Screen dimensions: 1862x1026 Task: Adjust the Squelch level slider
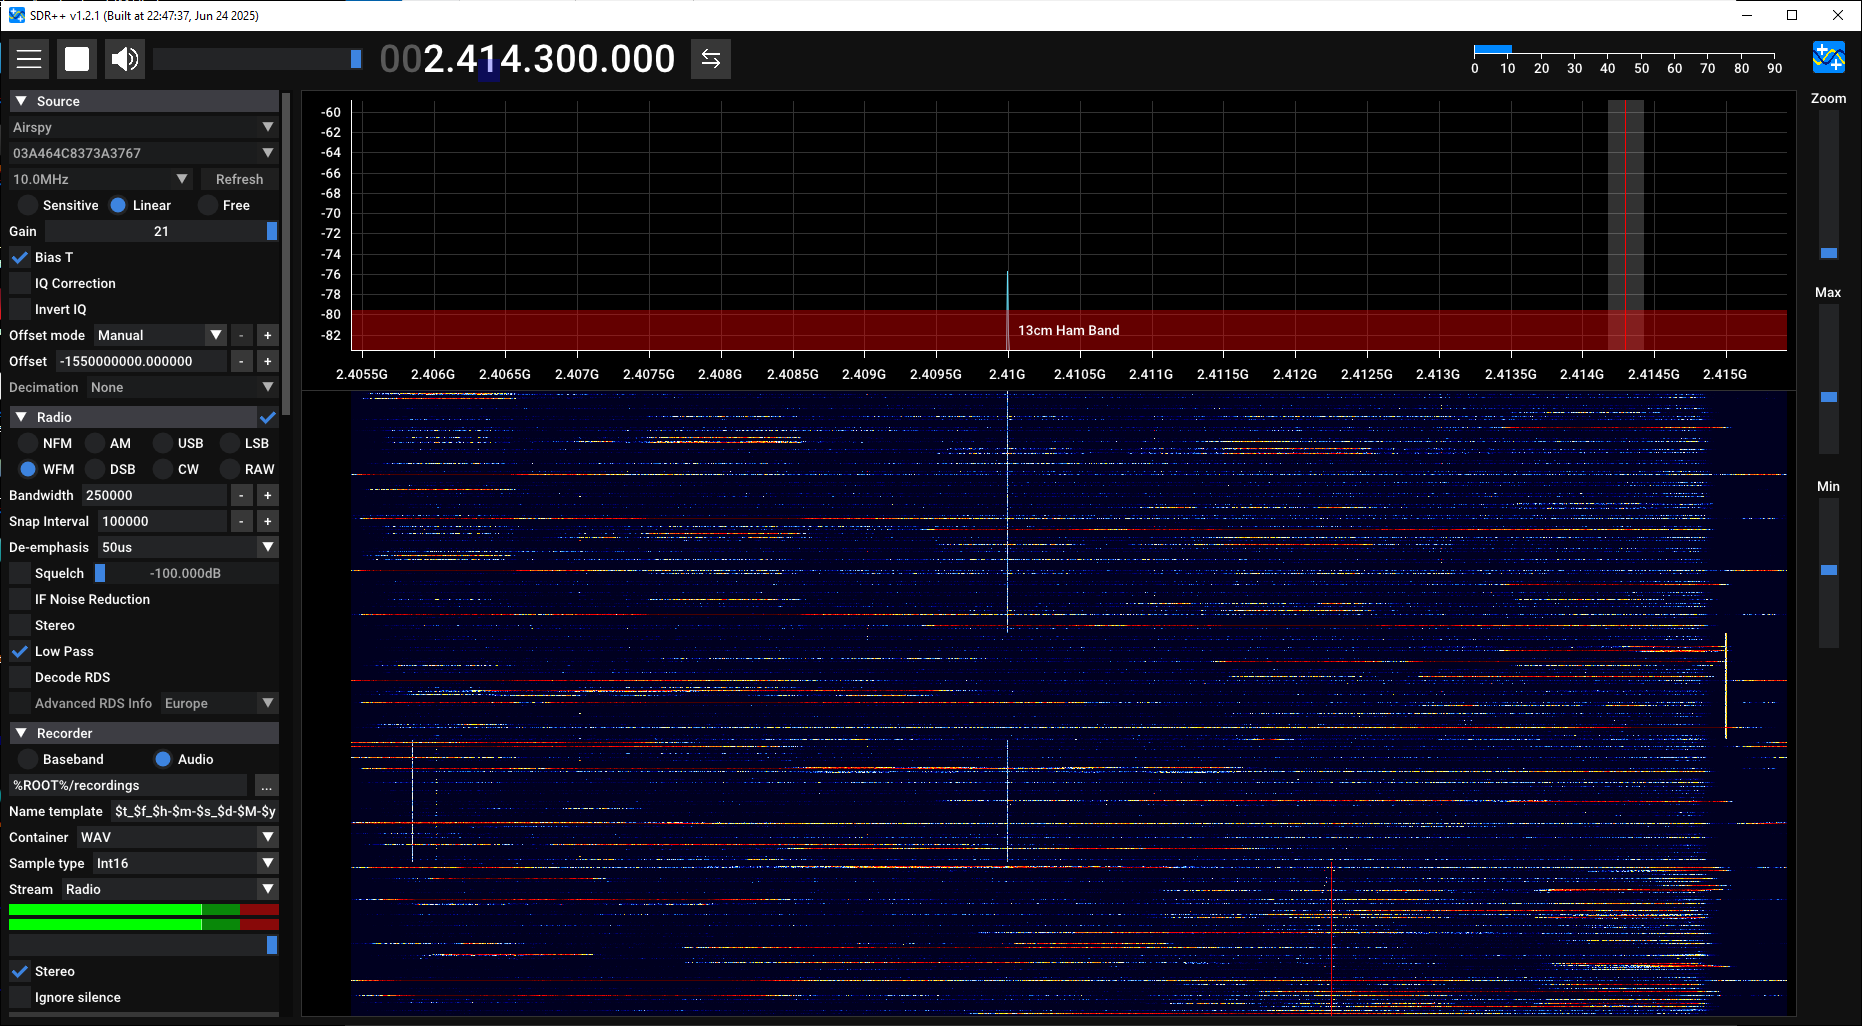pos(186,573)
